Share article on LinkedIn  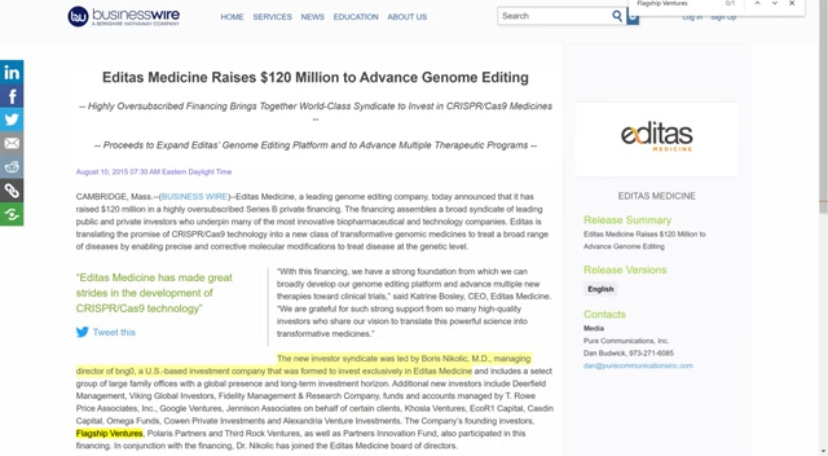point(12,72)
